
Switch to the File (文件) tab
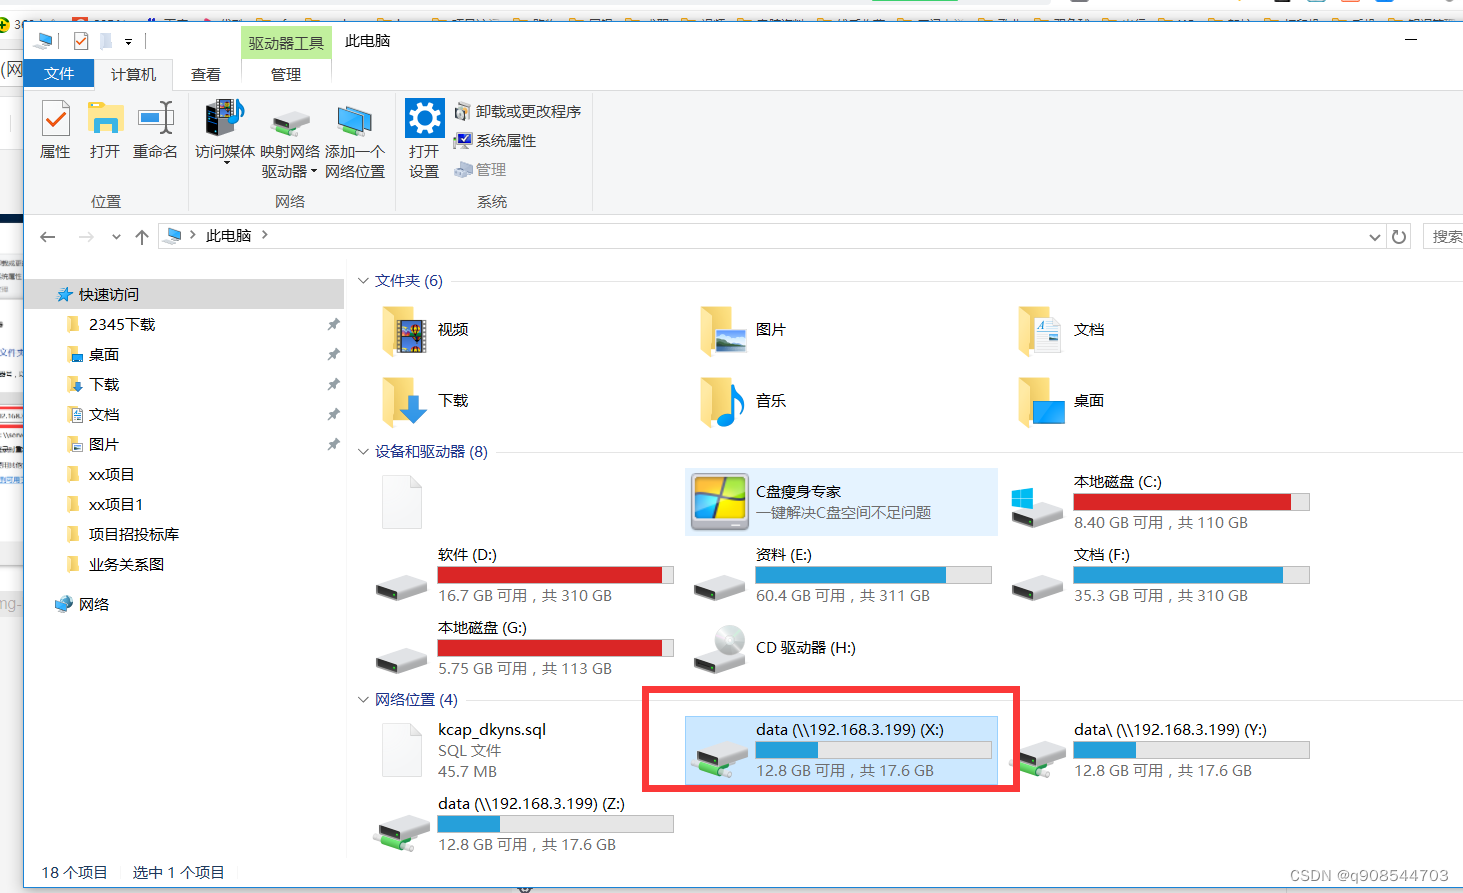click(59, 74)
